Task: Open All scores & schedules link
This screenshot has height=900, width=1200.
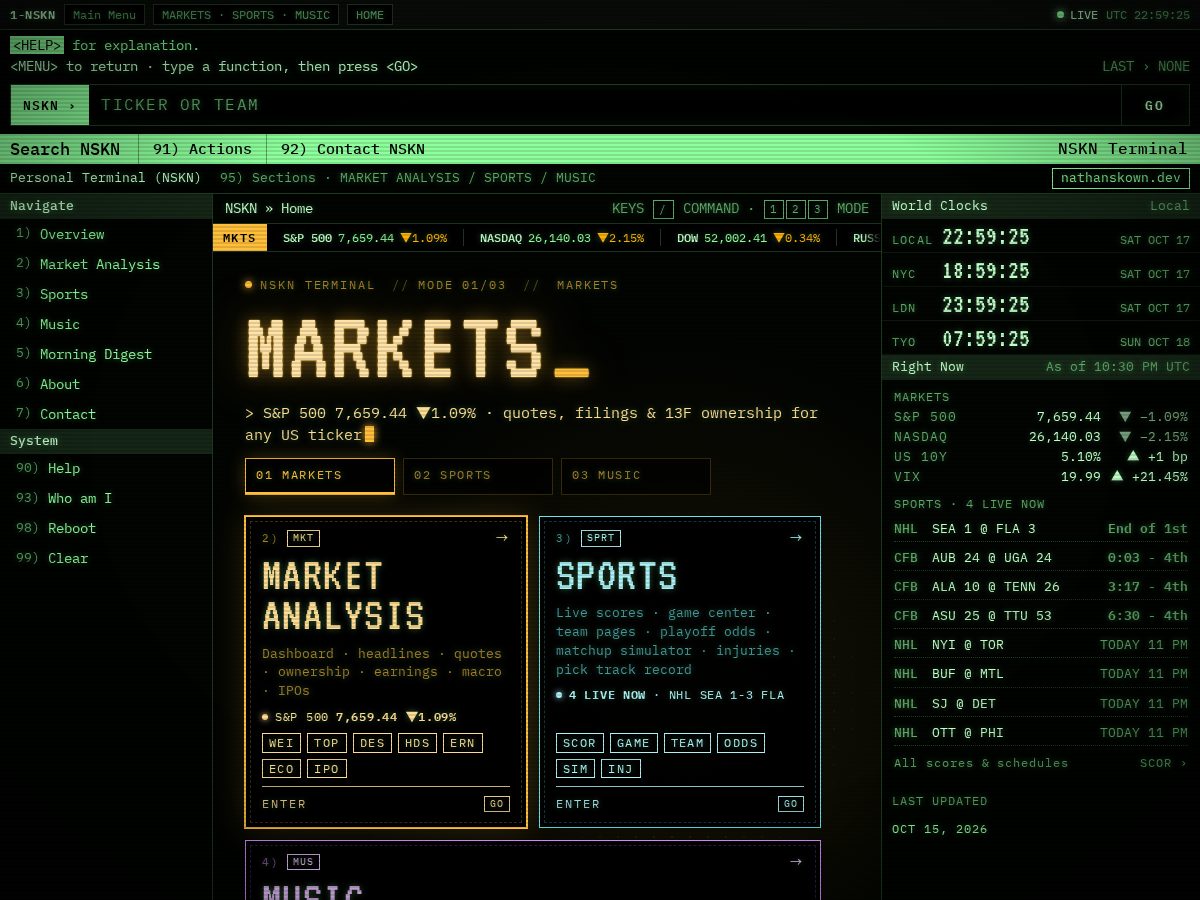Action: 981,763
